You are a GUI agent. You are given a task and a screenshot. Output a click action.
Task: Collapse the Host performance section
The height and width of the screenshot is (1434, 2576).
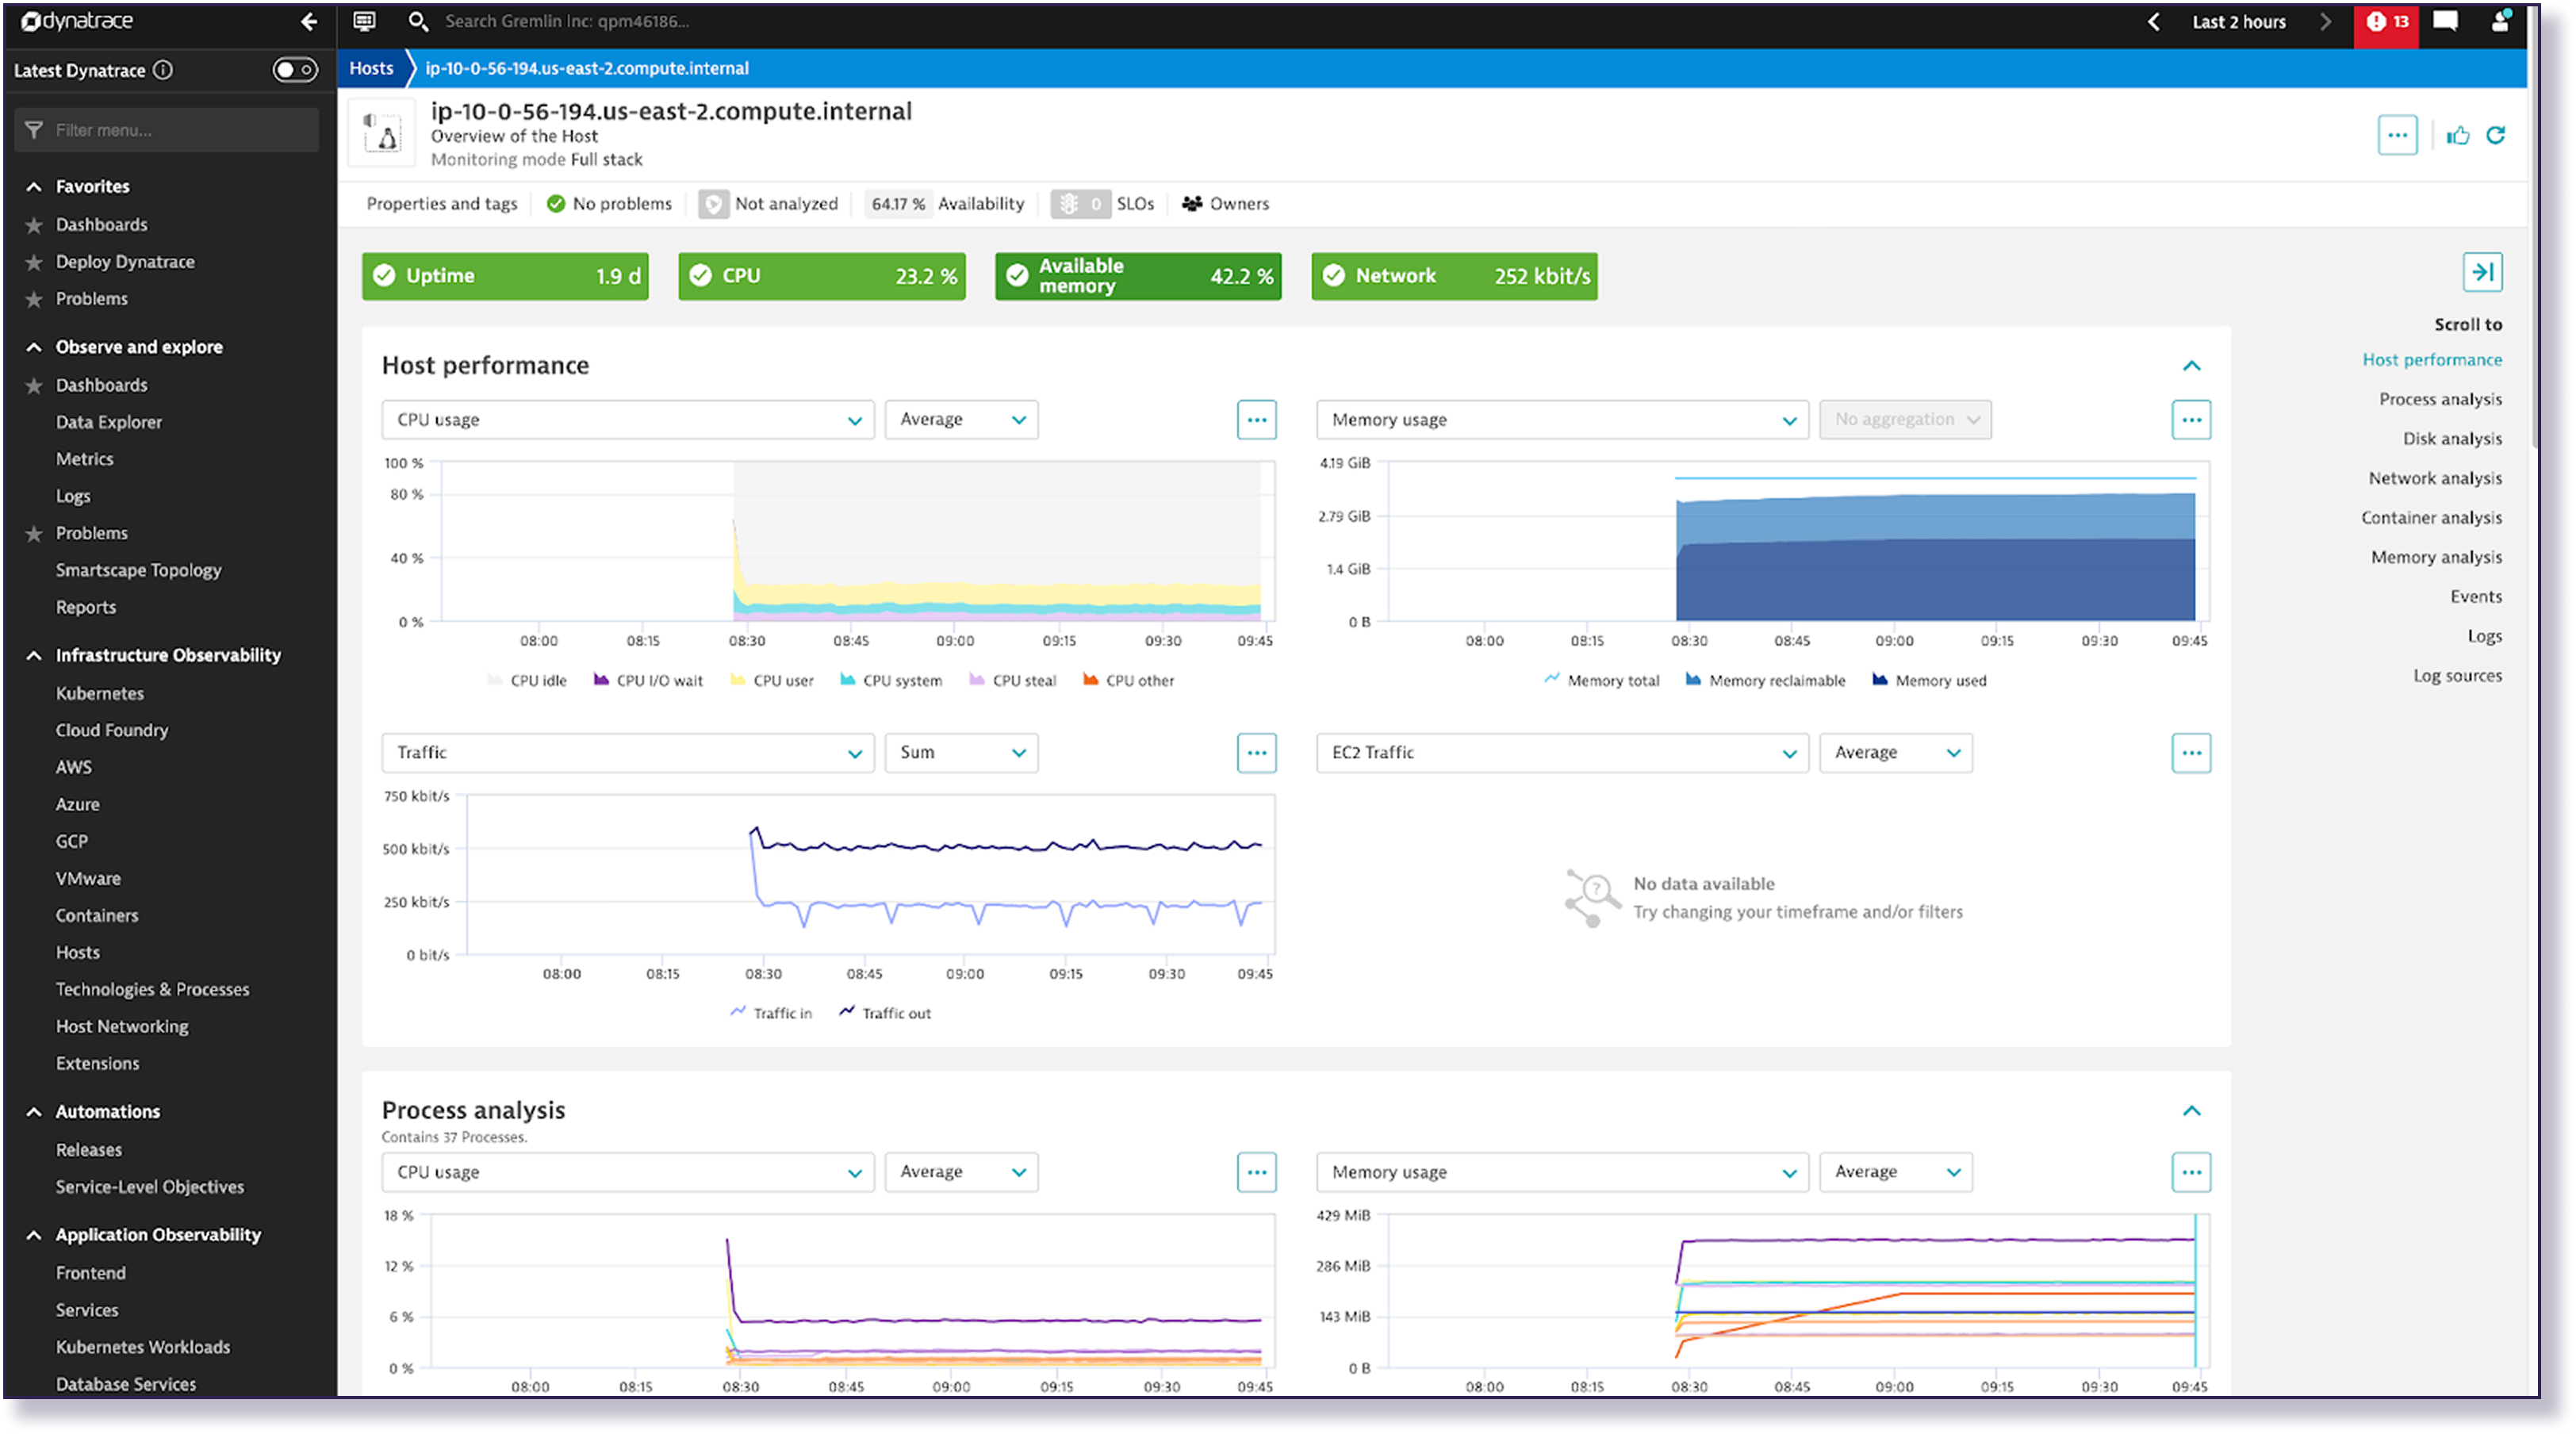point(2191,366)
